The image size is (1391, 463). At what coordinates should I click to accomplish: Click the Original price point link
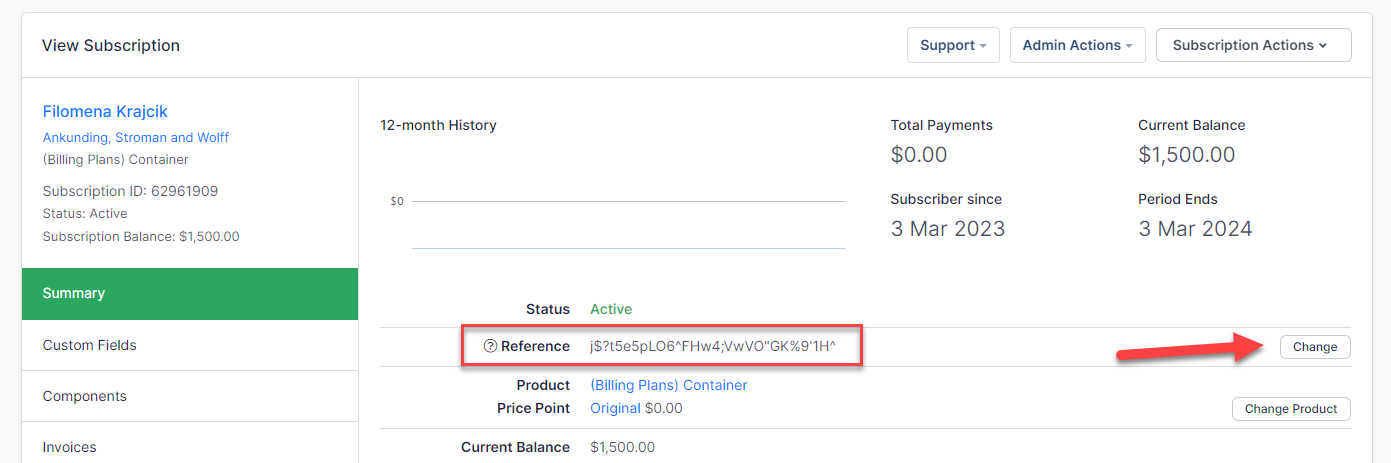(615, 408)
